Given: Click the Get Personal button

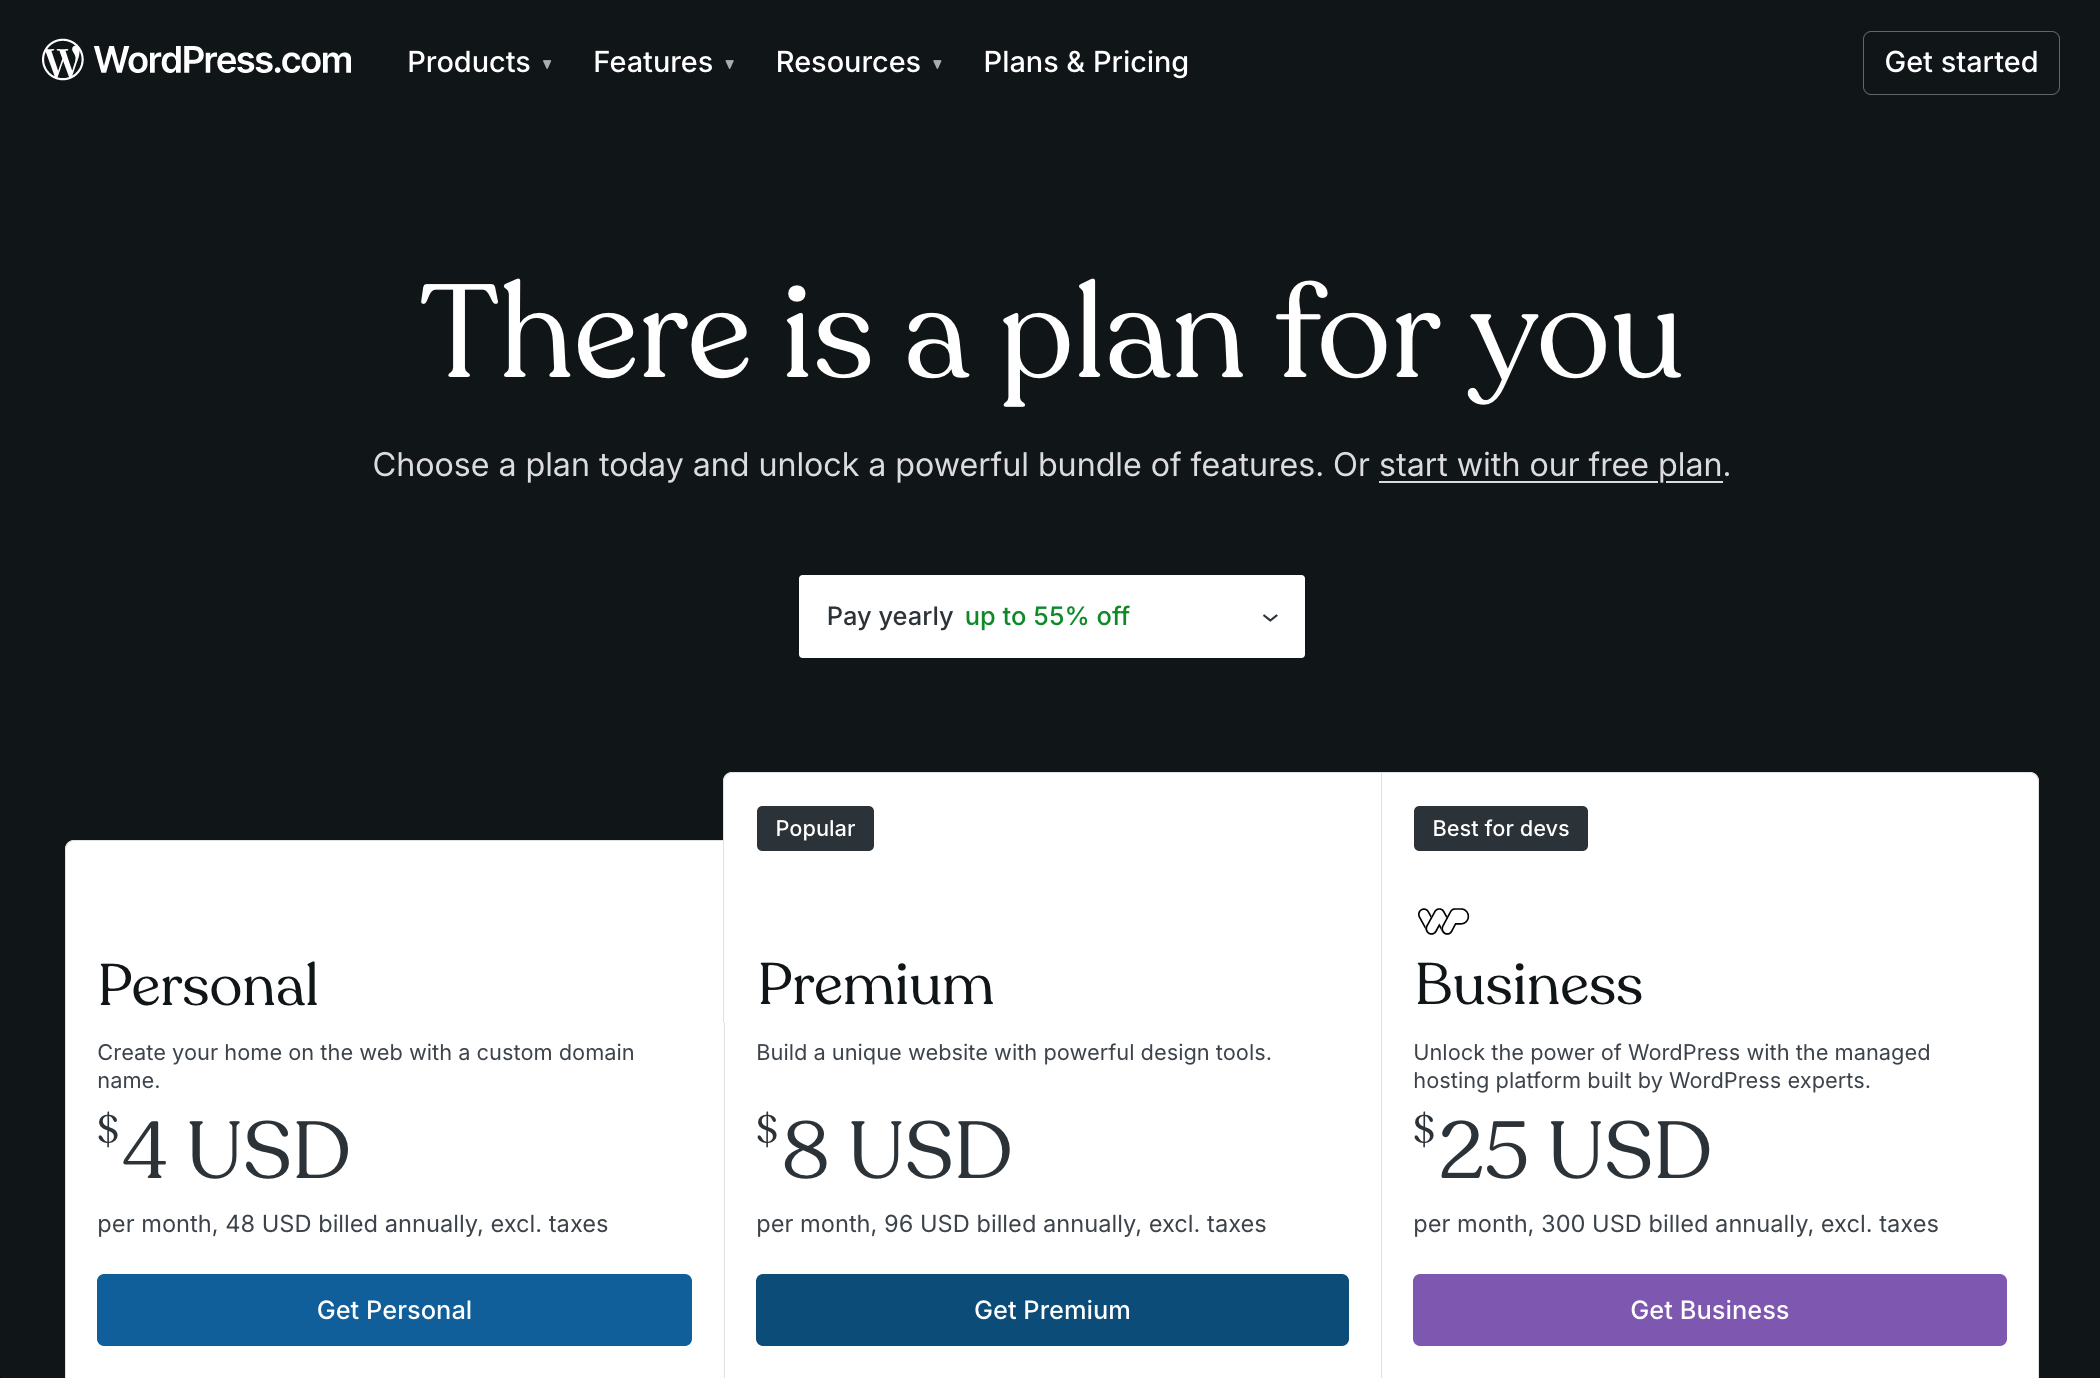Looking at the screenshot, I should tap(394, 1309).
